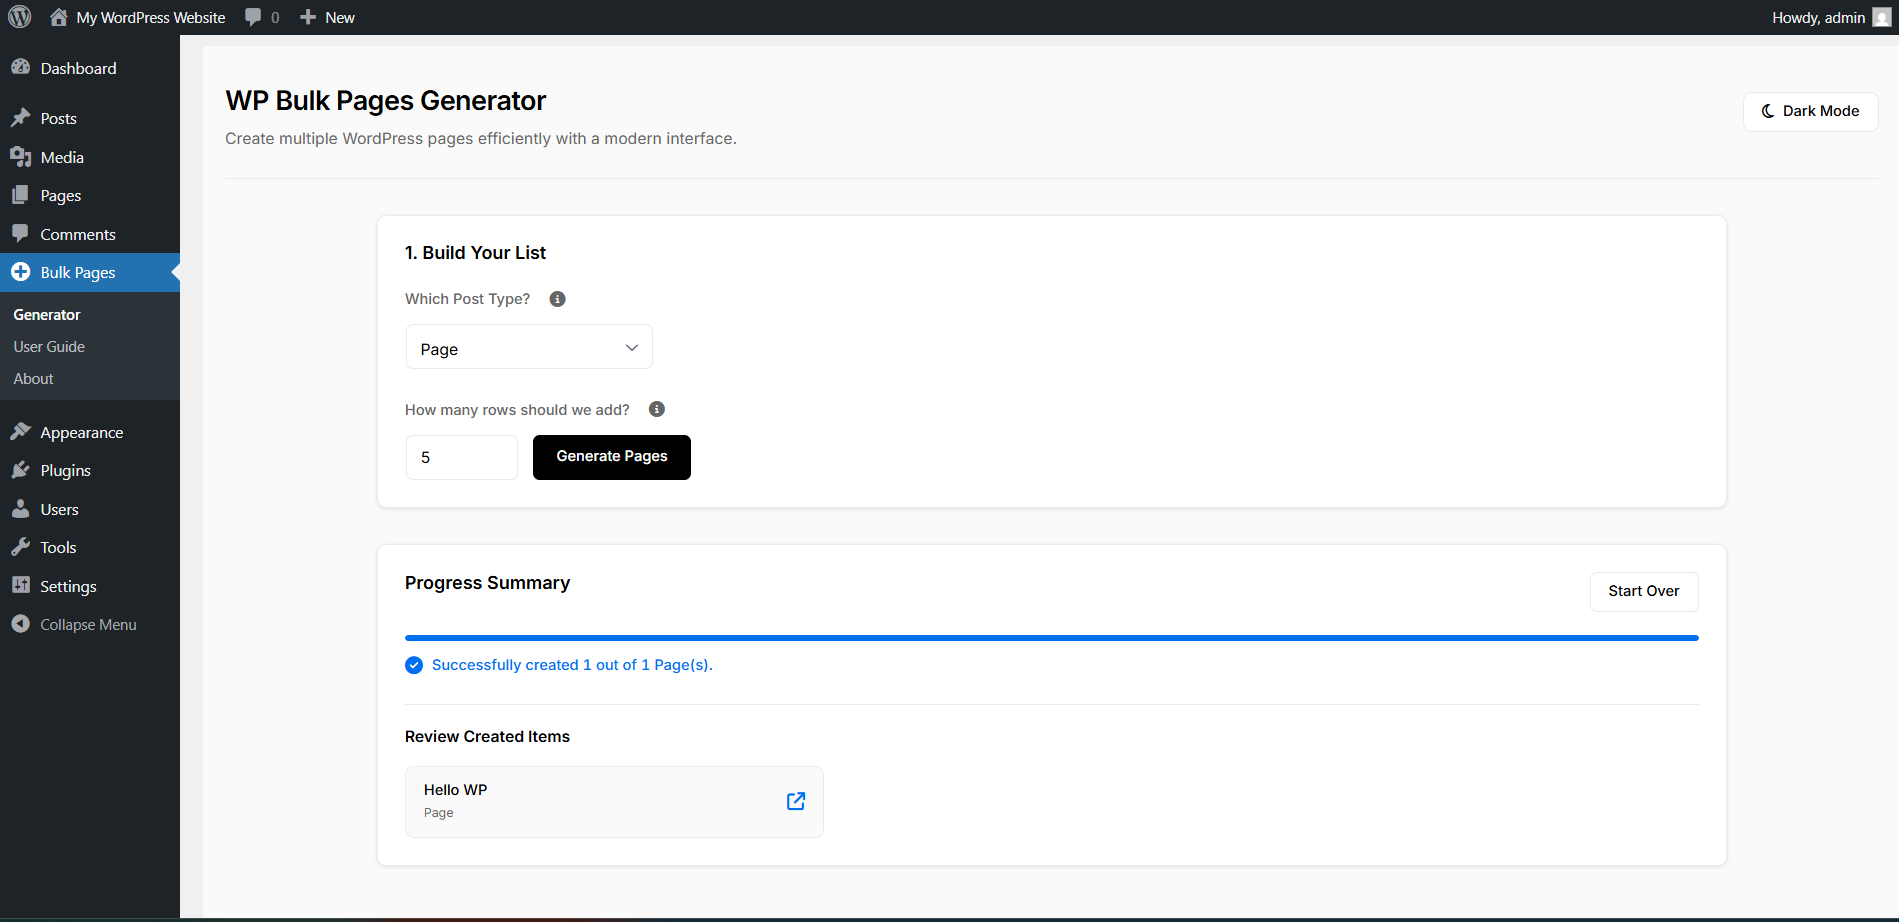Click the comment count 0 in admin bar
1899x922 pixels.
pos(275,17)
